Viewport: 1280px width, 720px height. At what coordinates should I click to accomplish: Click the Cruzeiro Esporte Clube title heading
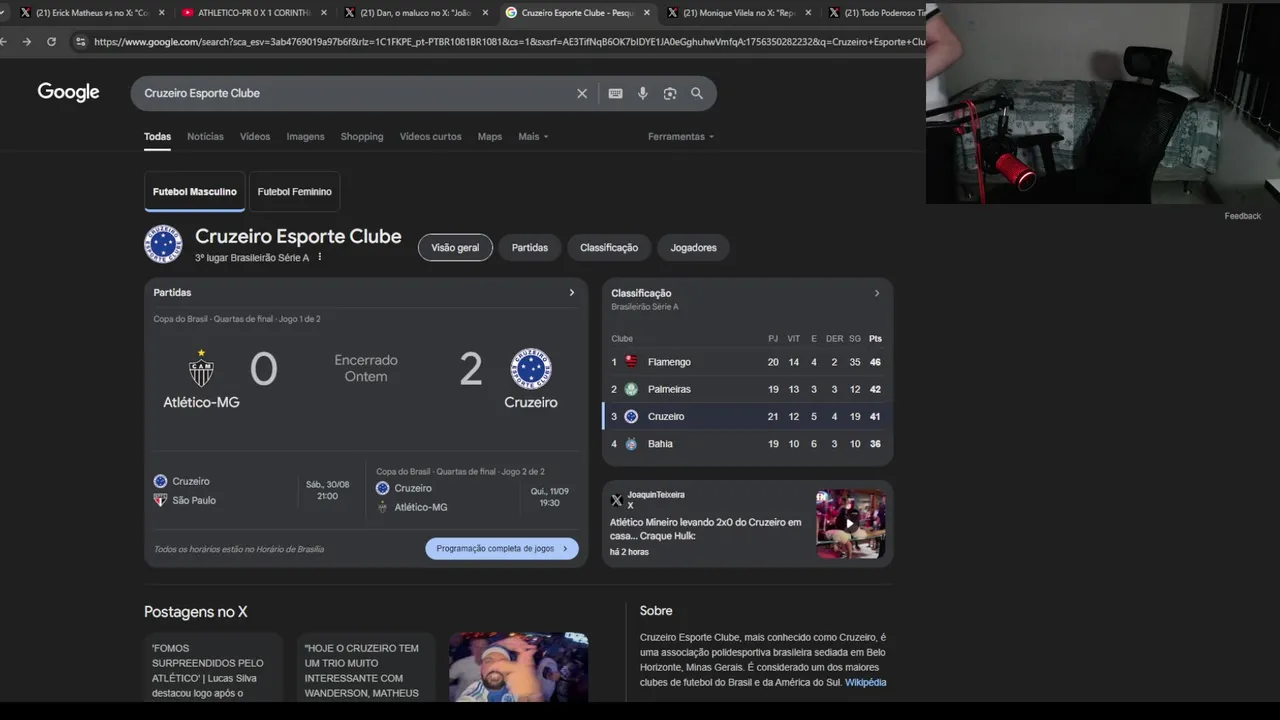[298, 236]
